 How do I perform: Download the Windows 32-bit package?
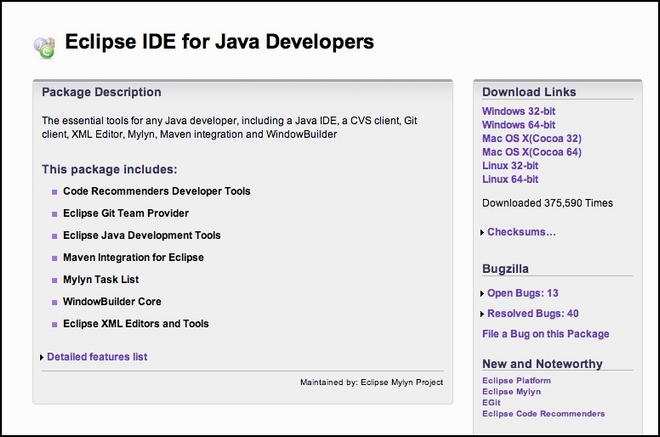coord(519,111)
